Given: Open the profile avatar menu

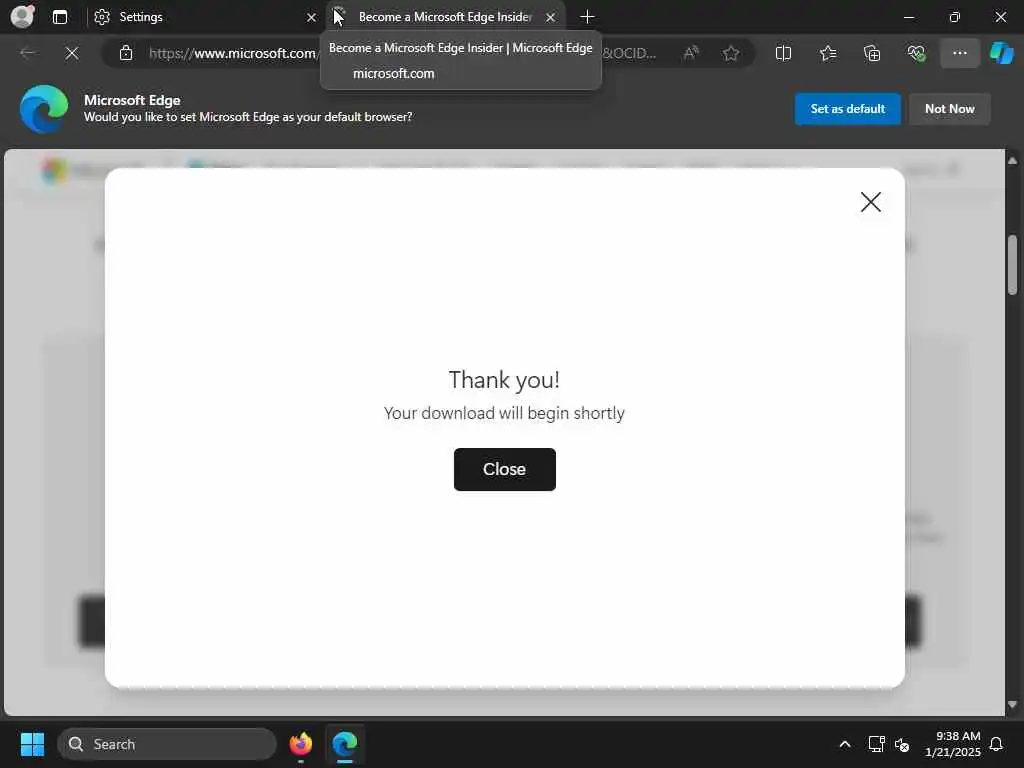Looking at the screenshot, I should pos(23,16).
